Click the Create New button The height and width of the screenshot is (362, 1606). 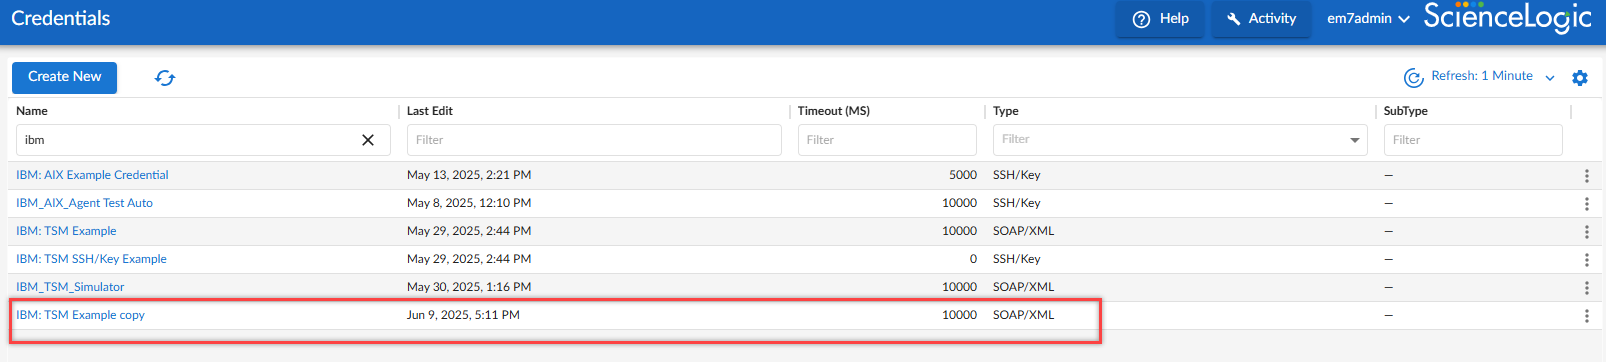pyautogui.click(x=65, y=77)
